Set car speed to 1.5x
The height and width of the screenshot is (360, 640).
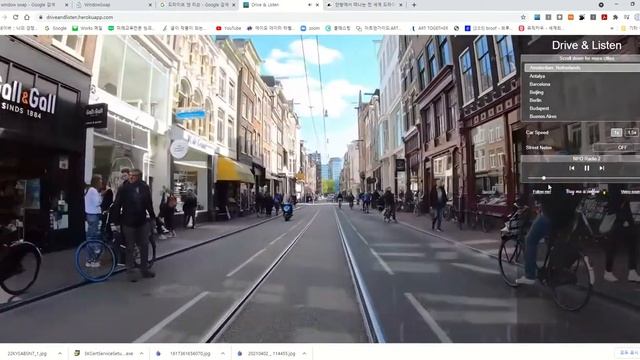pyautogui.click(x=632, y=133)
